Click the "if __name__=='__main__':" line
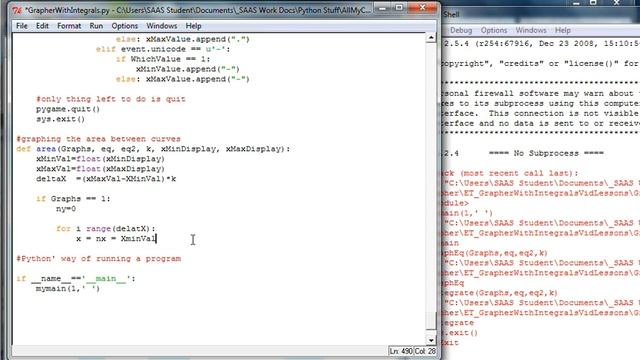 pyautogui.click(x=76, y=279)
